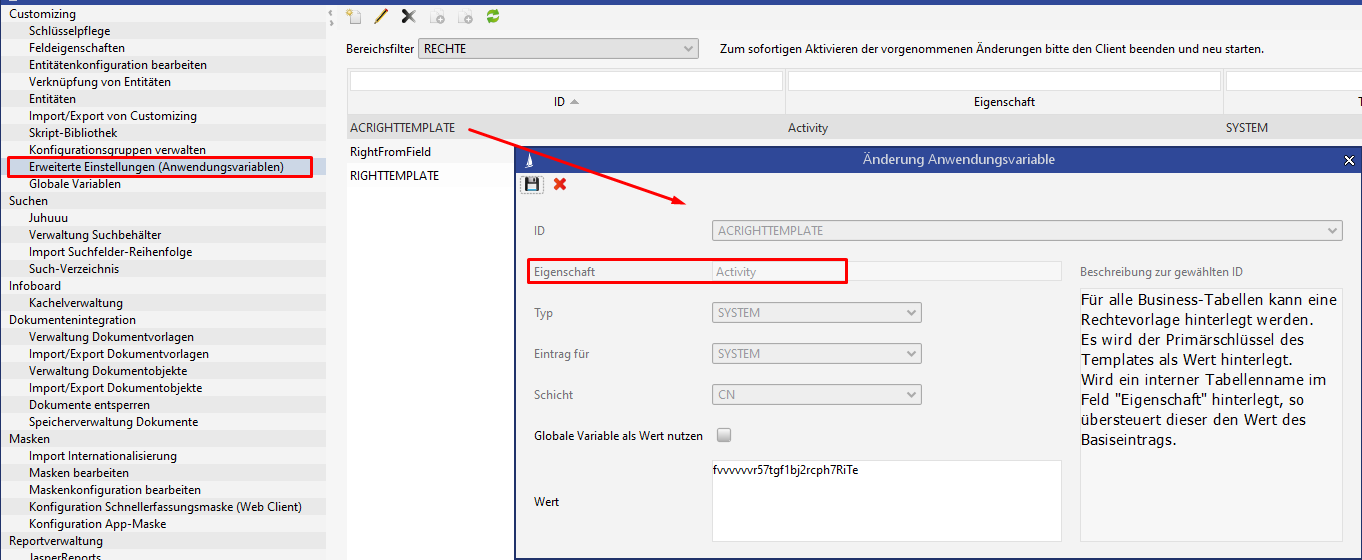Close the Änderung Anwendungsvariable dialog
The image size is (1362, 560).
[1349, 160]
